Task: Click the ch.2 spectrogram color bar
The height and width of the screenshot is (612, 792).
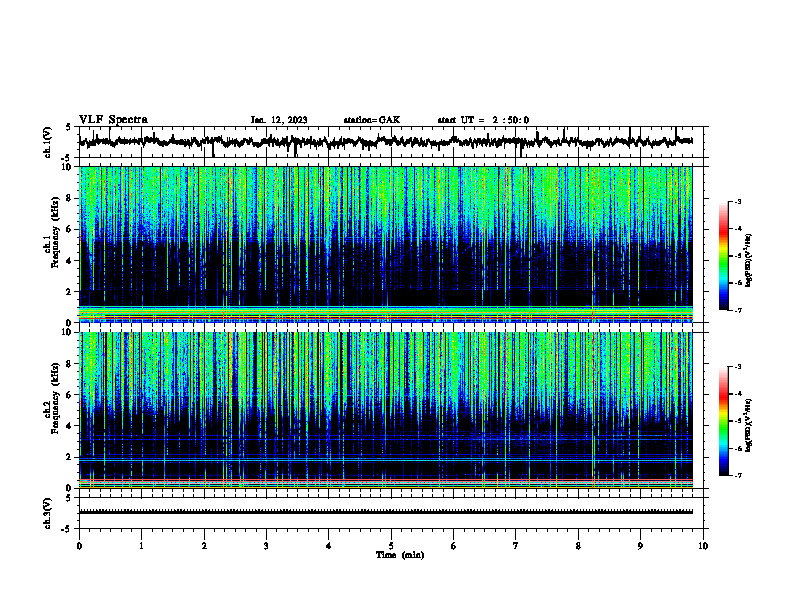Action: point(723,421)
